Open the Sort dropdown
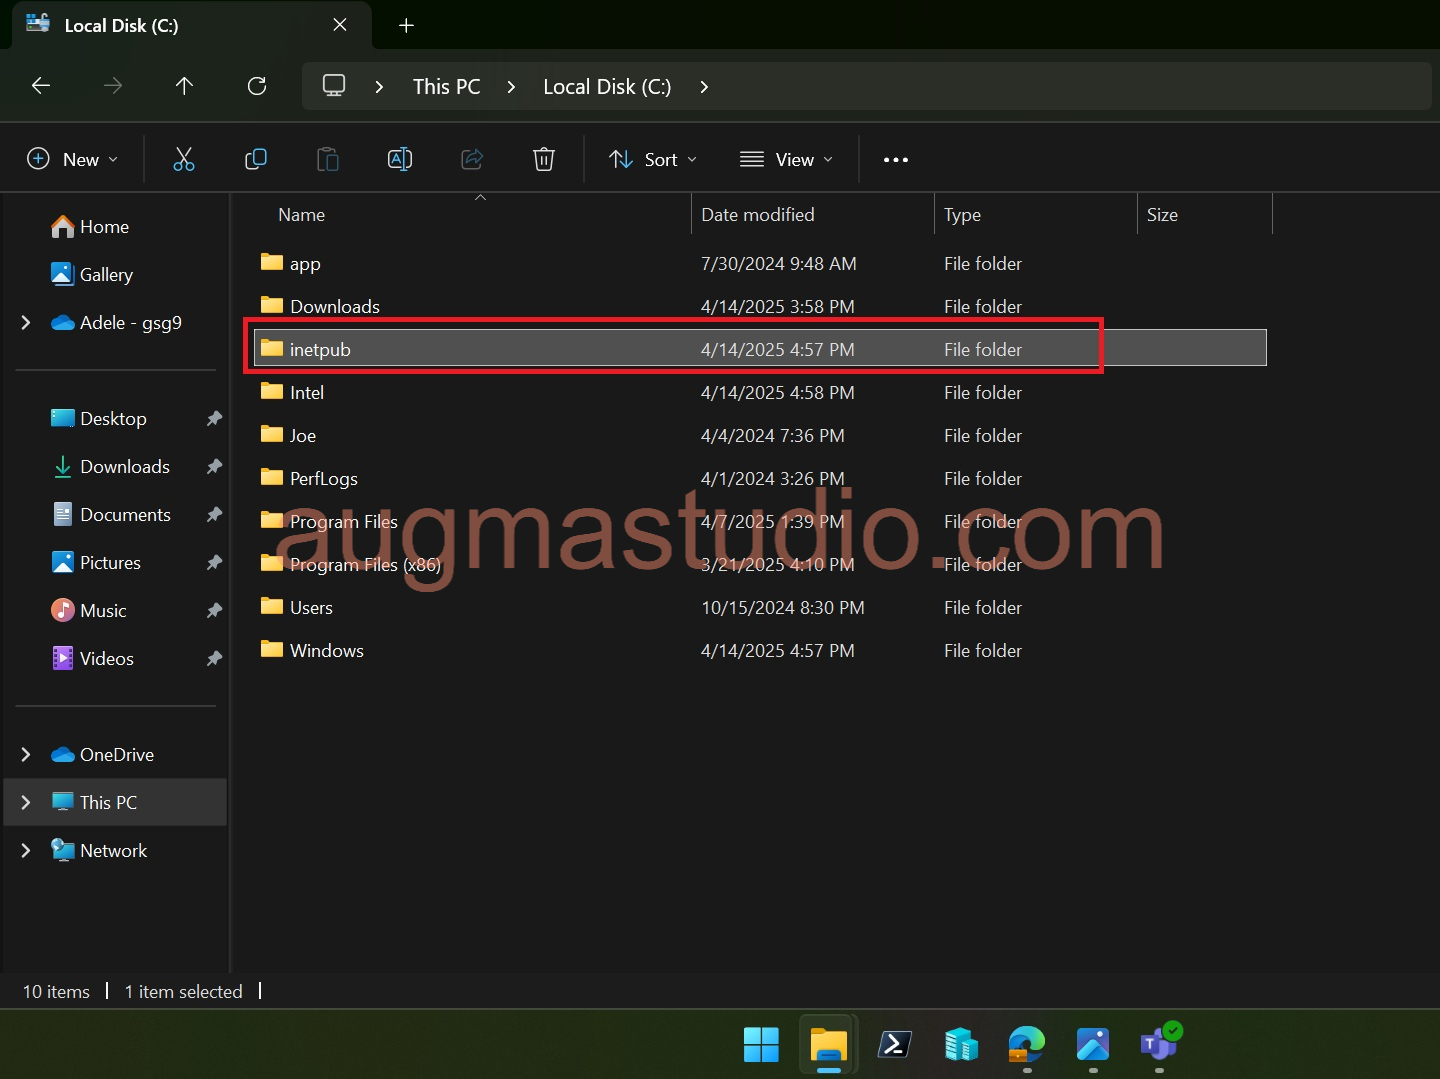The image size is (1440, 1079). [x=652, y=158]
